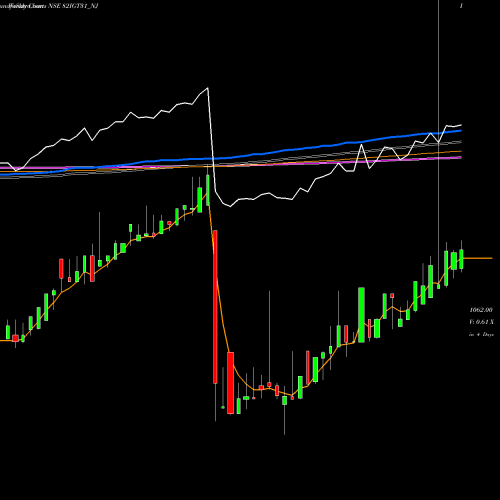The image size is (500, 500).
Task: Click the NSE 821GTS1_NI symbol title
Action: (x=74, y=6)
